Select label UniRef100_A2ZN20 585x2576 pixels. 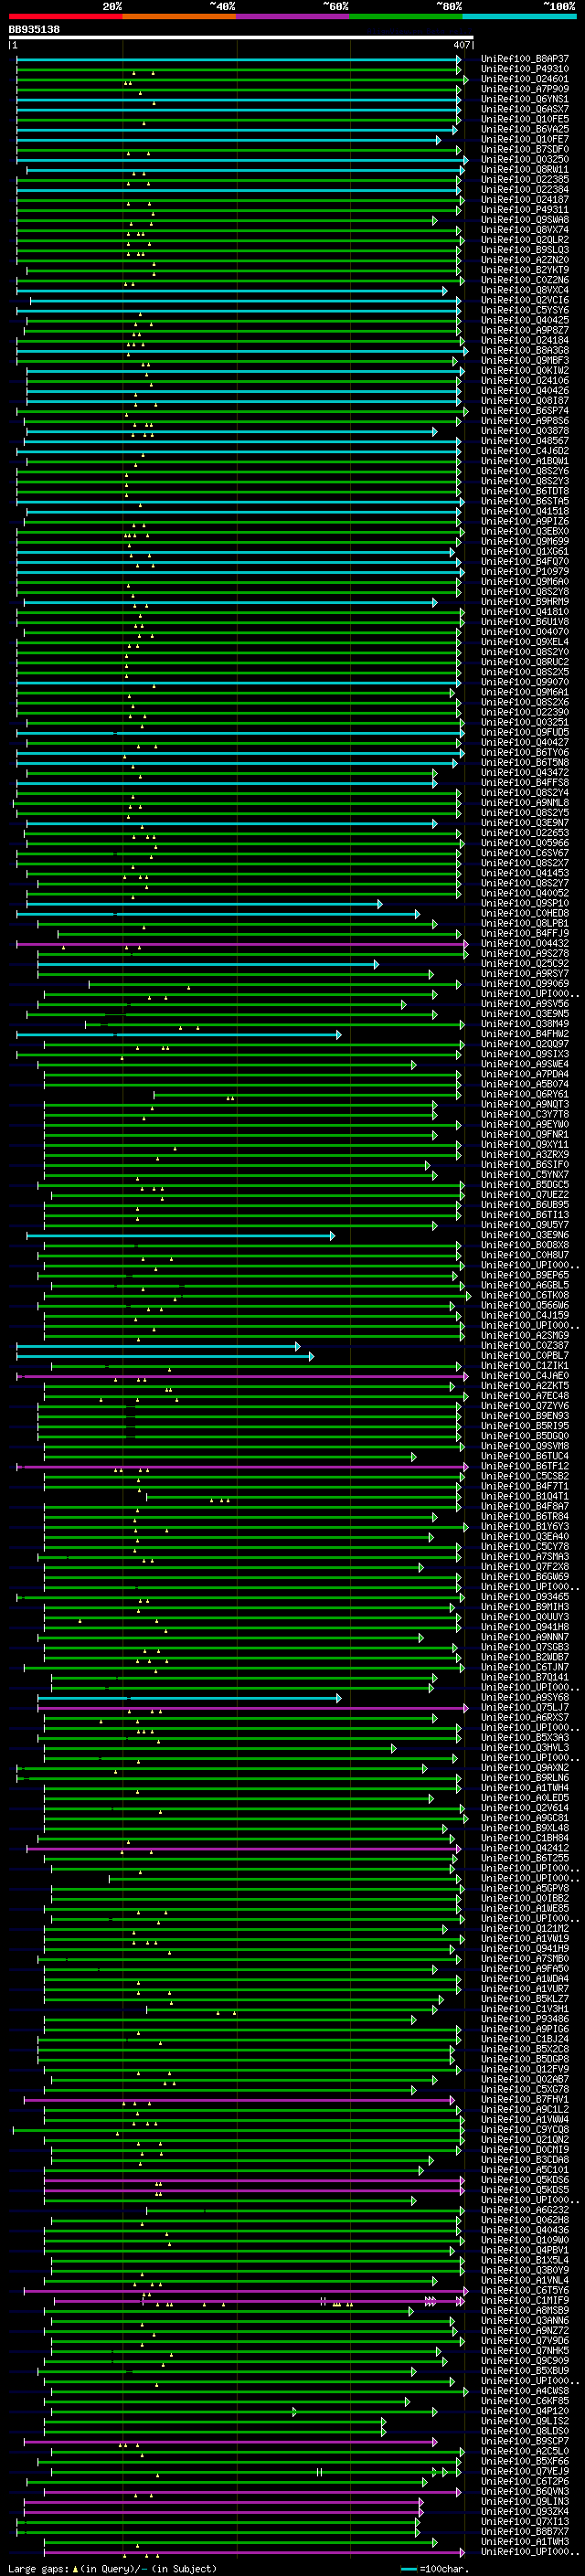525,260
